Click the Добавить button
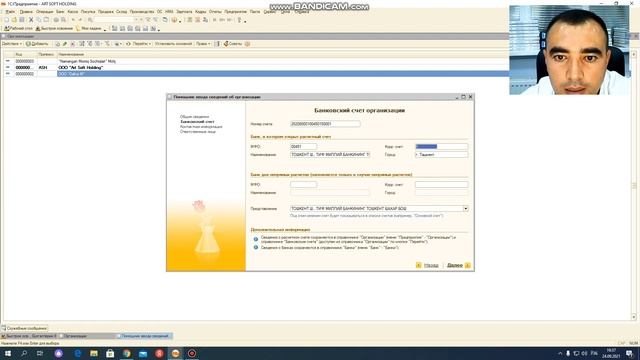Viewport: 640px width, 360px height. [x=37, y=44]
